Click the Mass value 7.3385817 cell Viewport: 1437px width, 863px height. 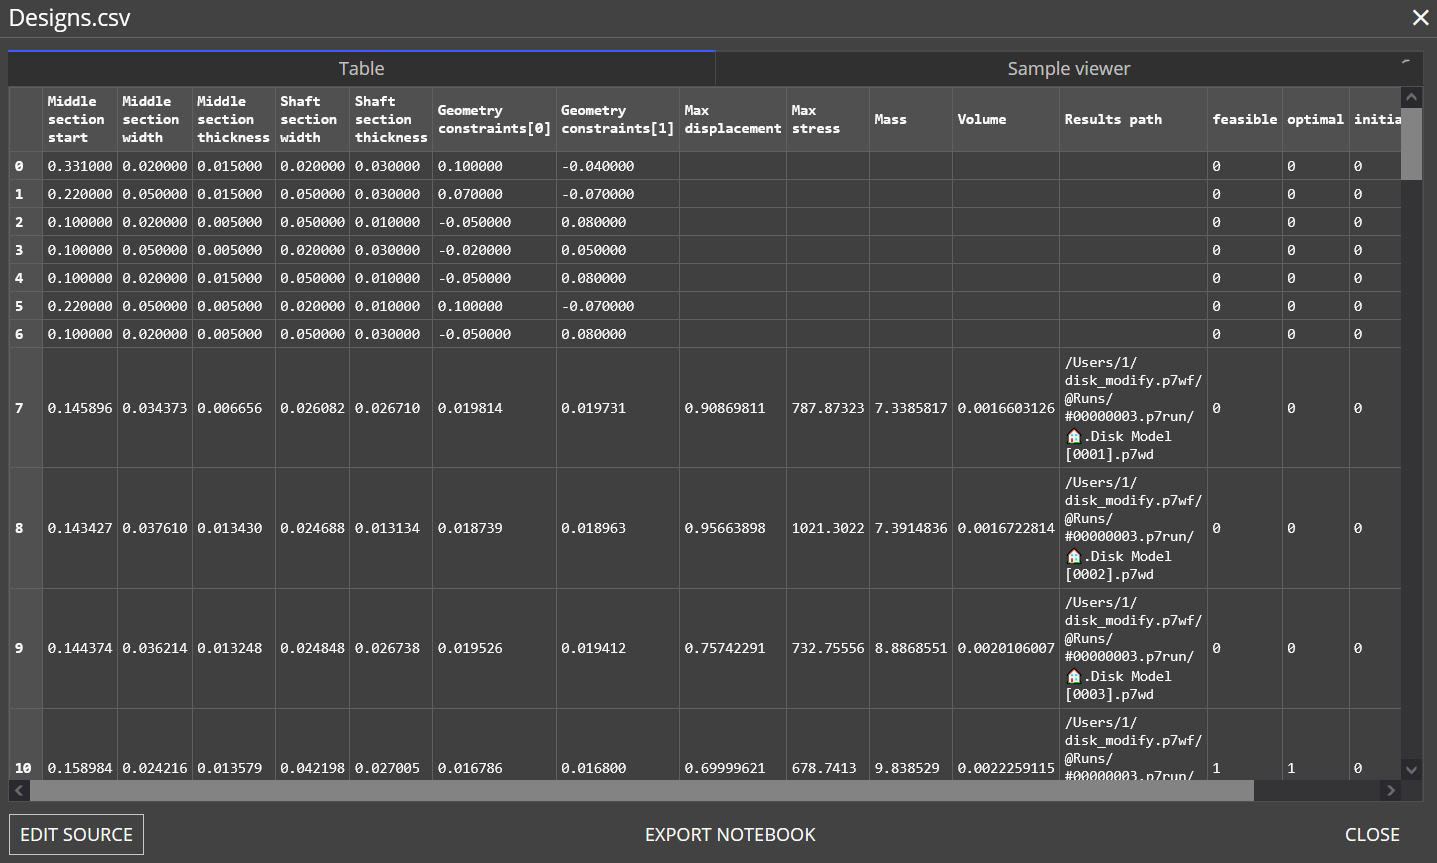910,408
